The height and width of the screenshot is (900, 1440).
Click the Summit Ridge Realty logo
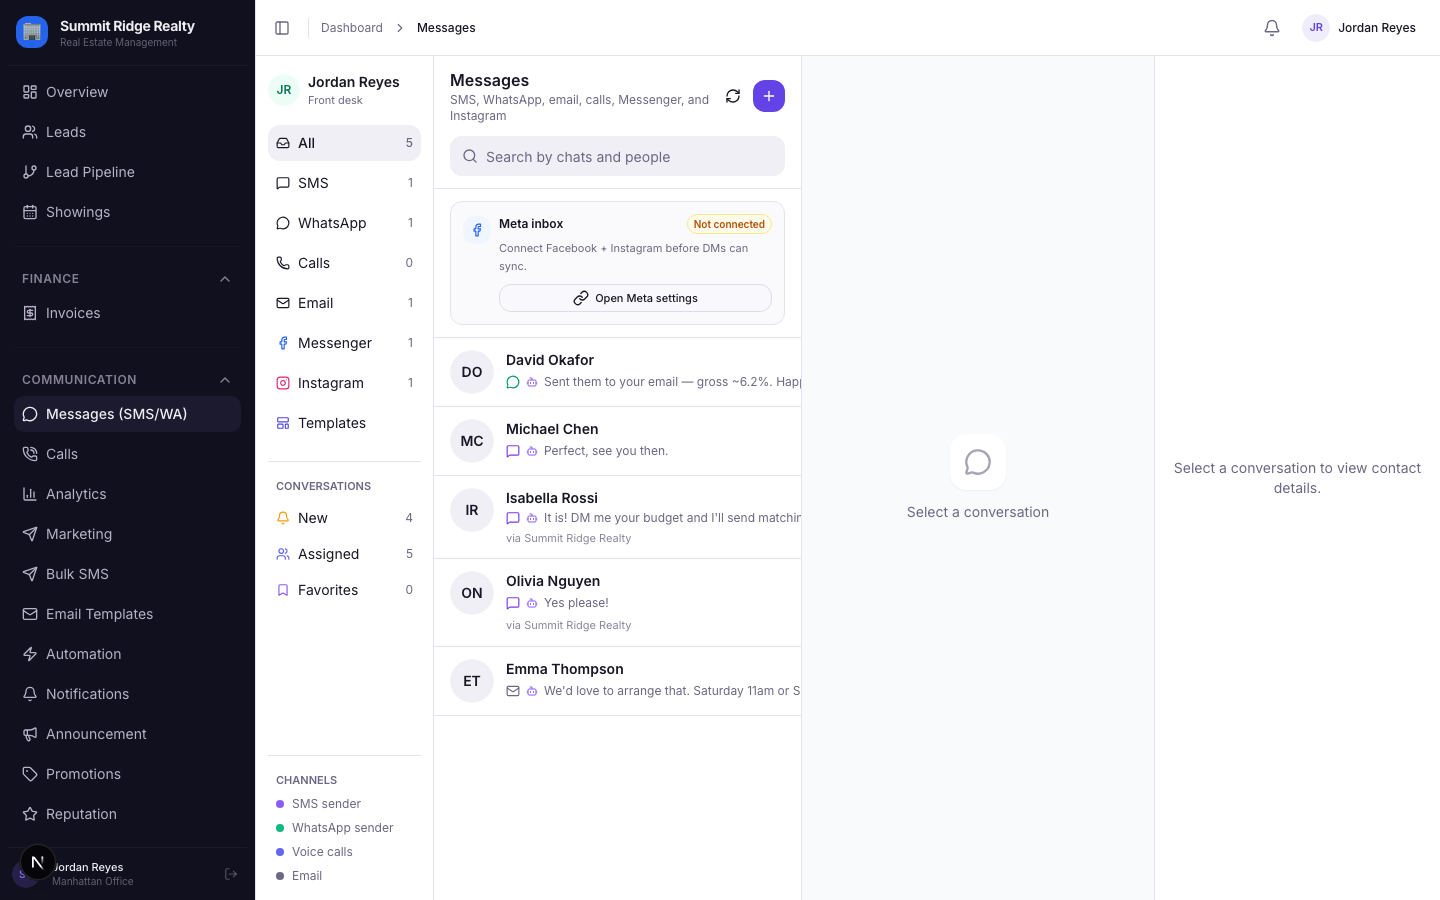click(x=32, y=32)
